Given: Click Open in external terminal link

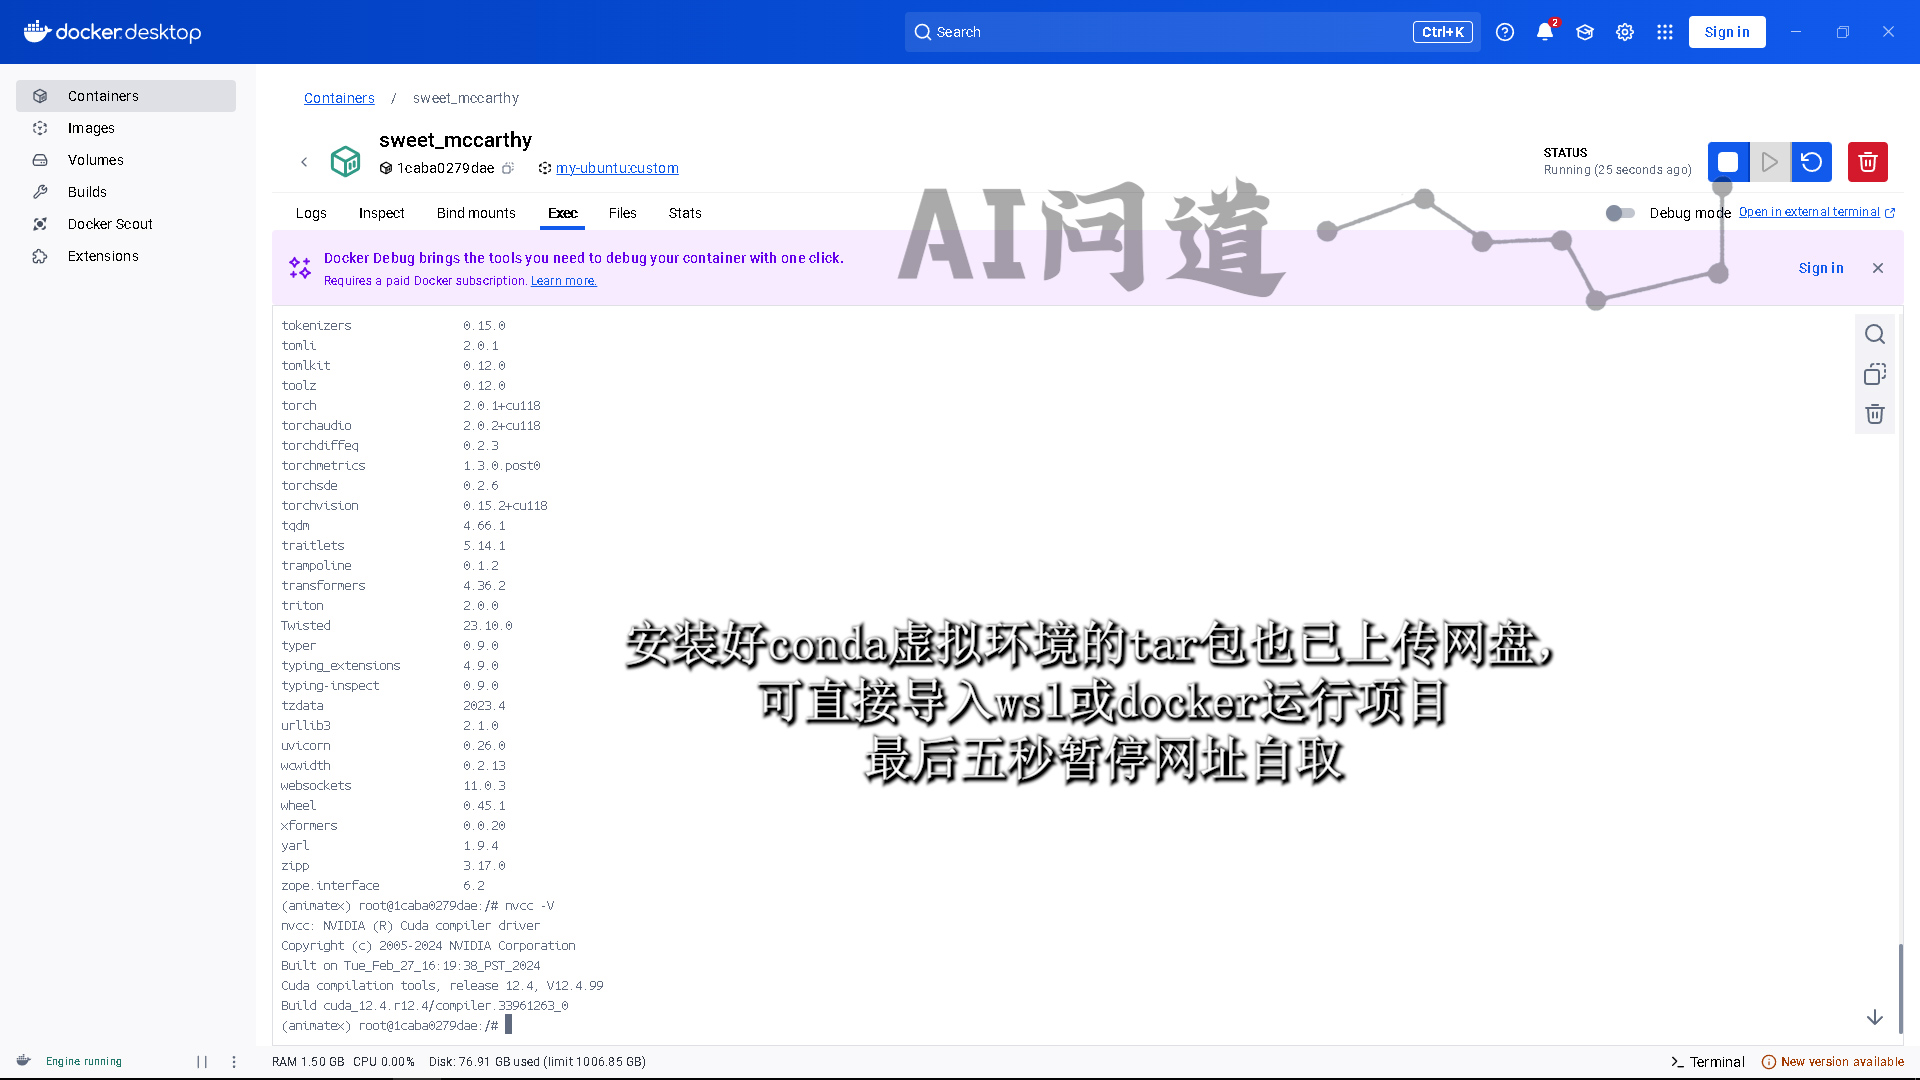Looking at the screenshot, I should 1809,212.
